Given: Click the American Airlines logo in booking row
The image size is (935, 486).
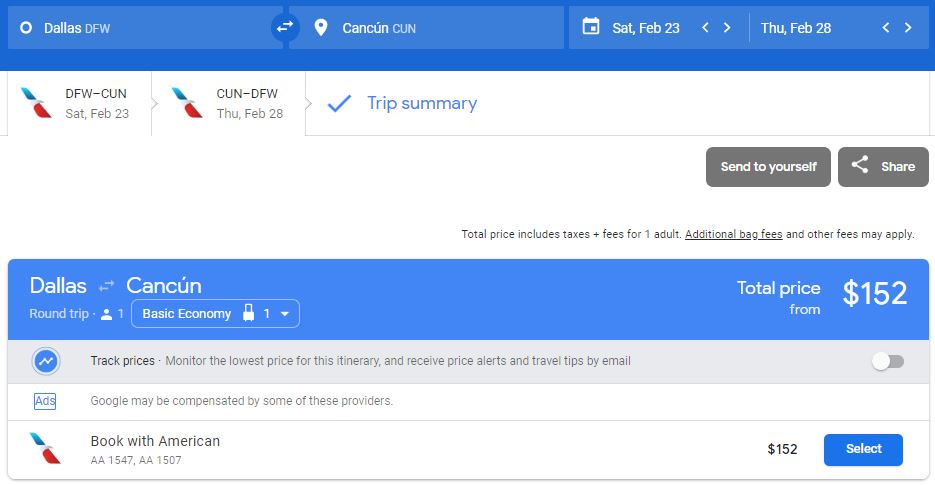Looking at the screenshot, I should tap(45, 449).
